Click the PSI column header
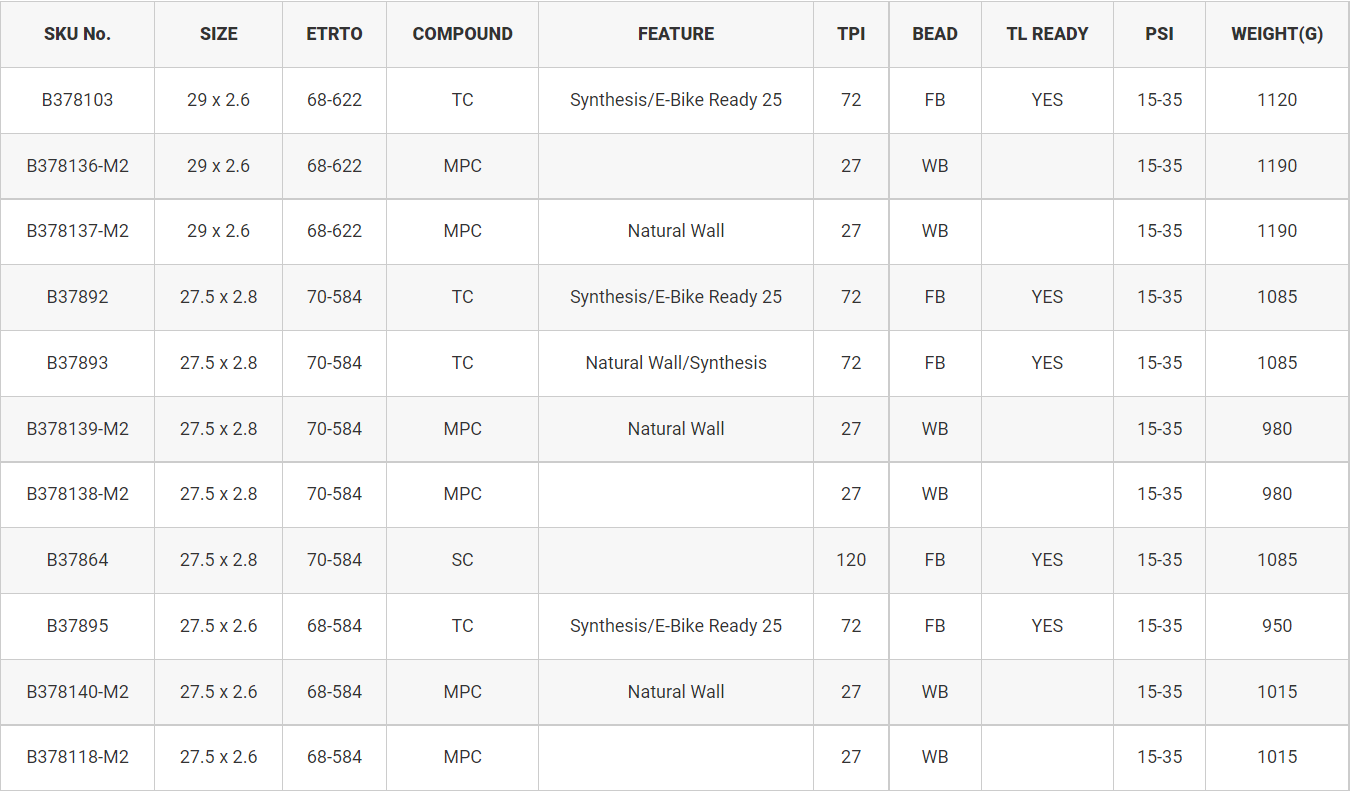 click(x=1160, y=34)
